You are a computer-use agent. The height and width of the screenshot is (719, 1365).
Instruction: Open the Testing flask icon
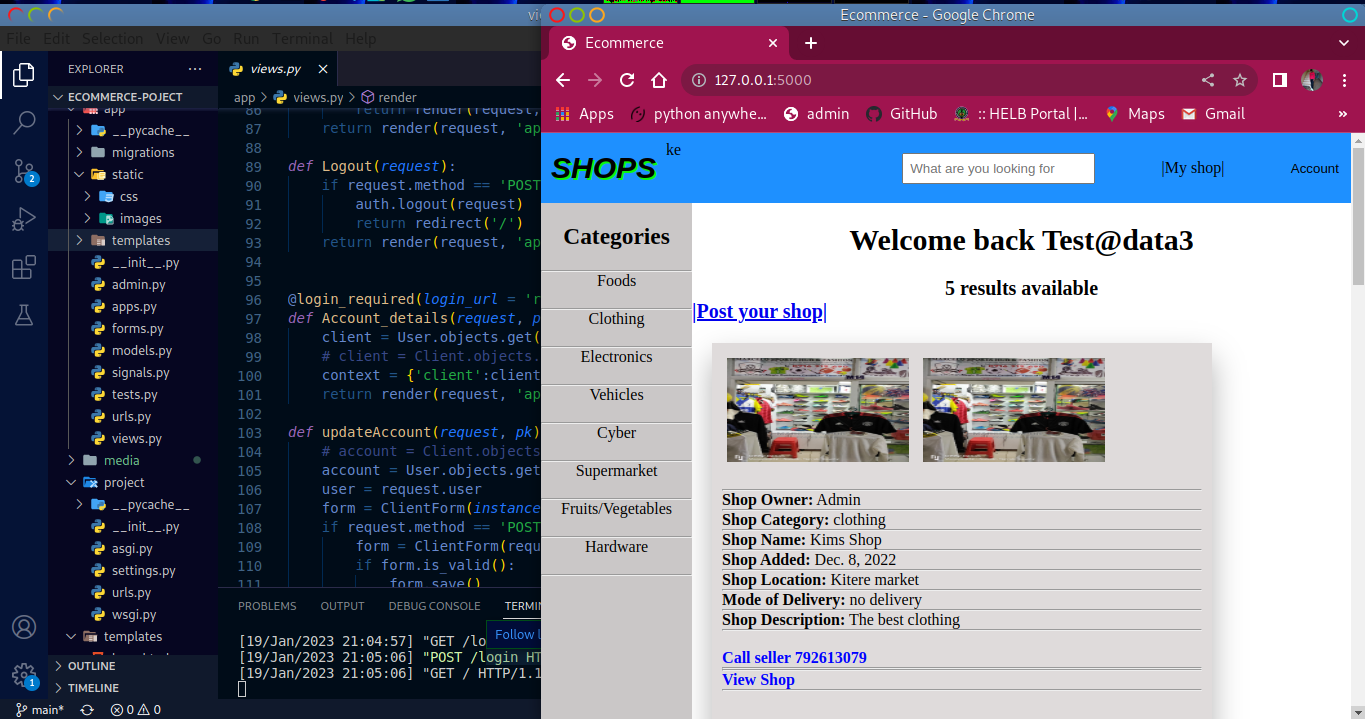[24, 315]
